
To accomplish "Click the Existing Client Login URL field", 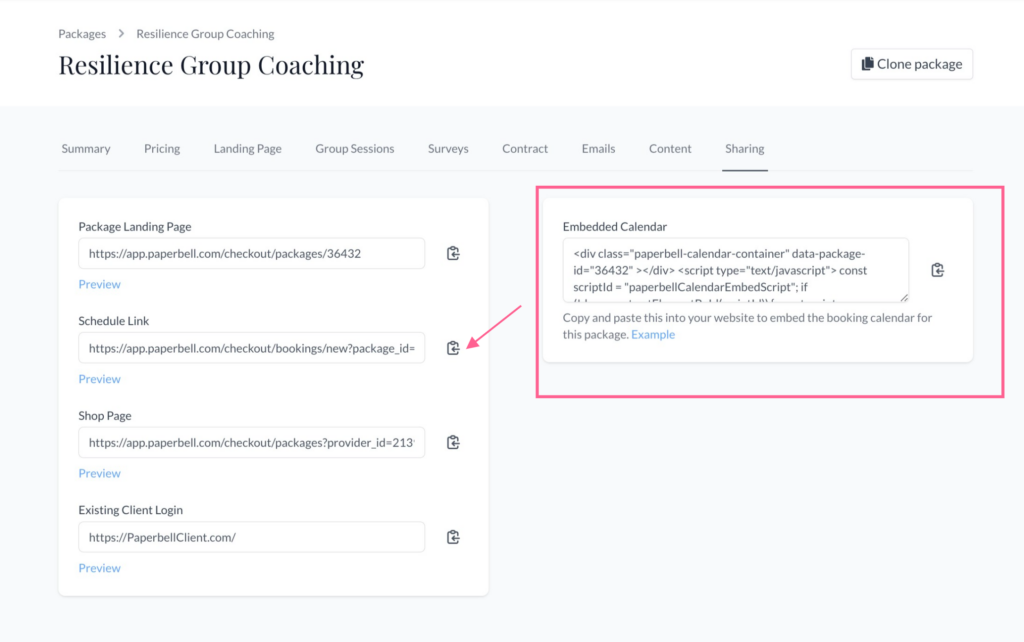I will coord(251,537).
